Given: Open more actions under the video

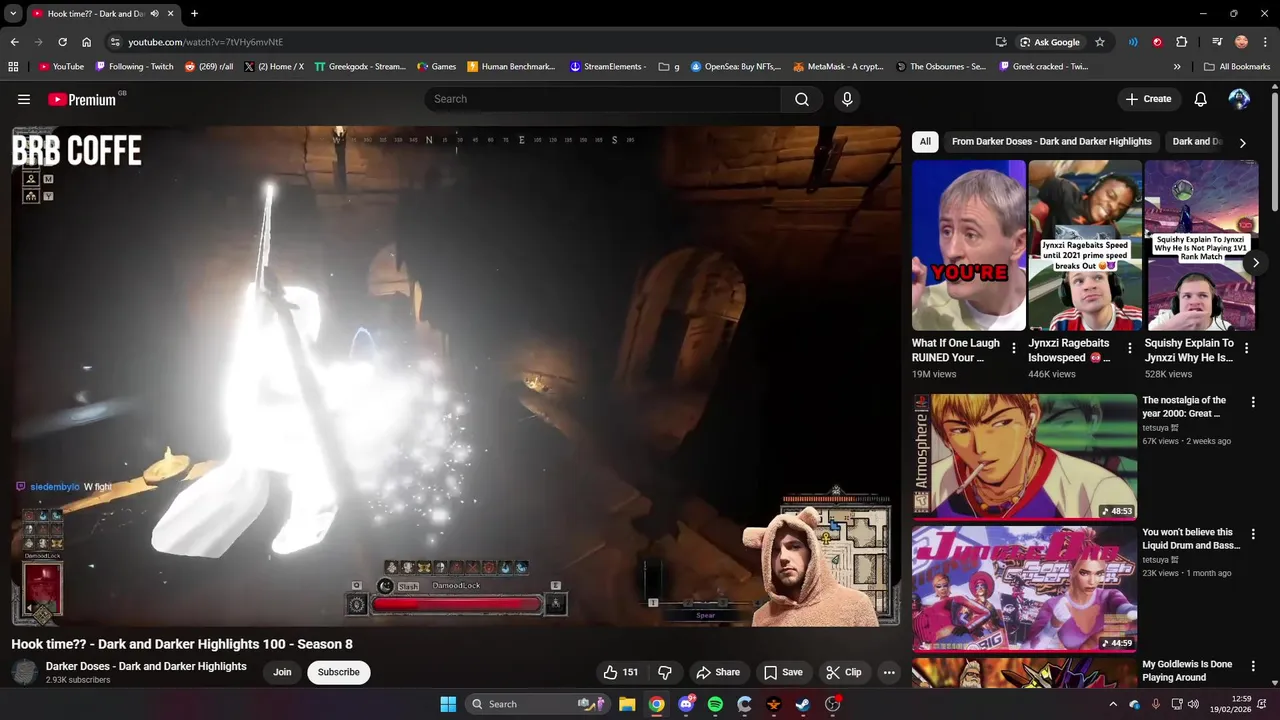Looking at the screenshot, I should tap(889, 672).
